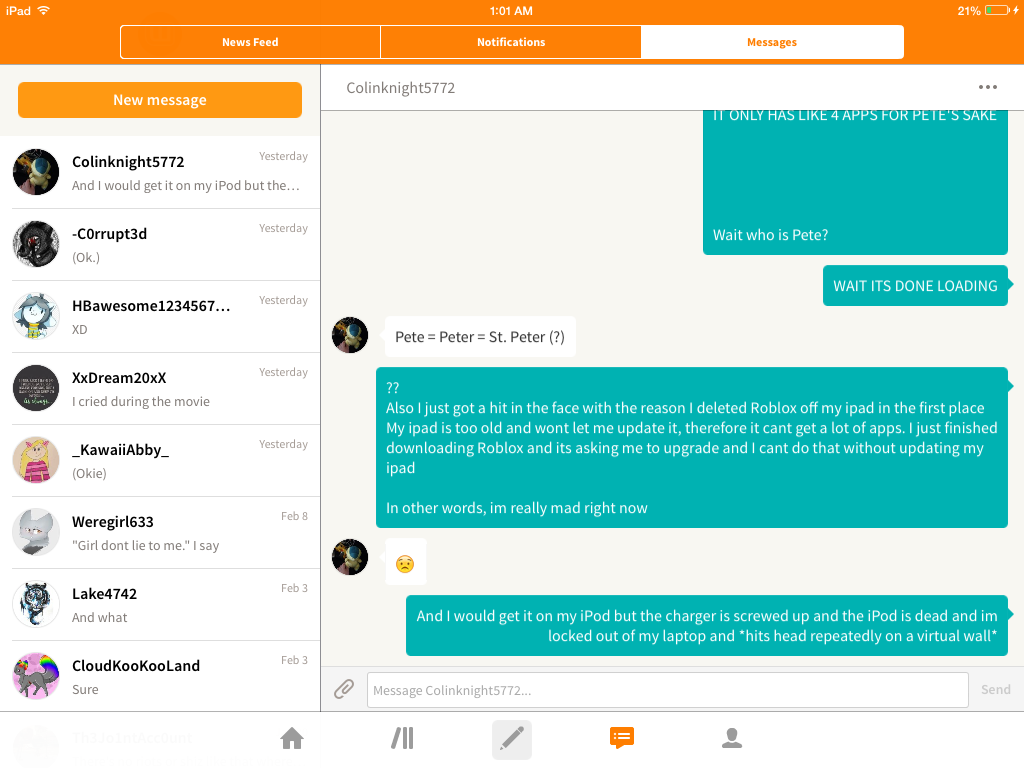
Task: Tap the 1:01 AM clock in status bar
Action: tap(511, 11)
